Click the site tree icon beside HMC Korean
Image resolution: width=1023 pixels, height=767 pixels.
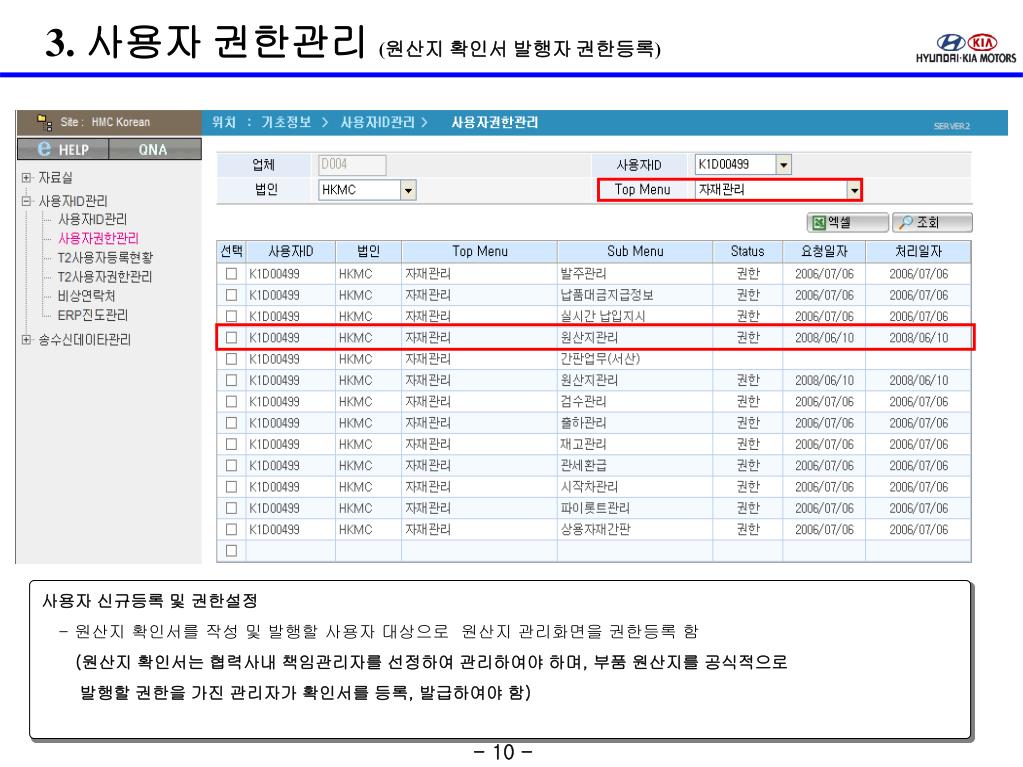click(44, 122)
